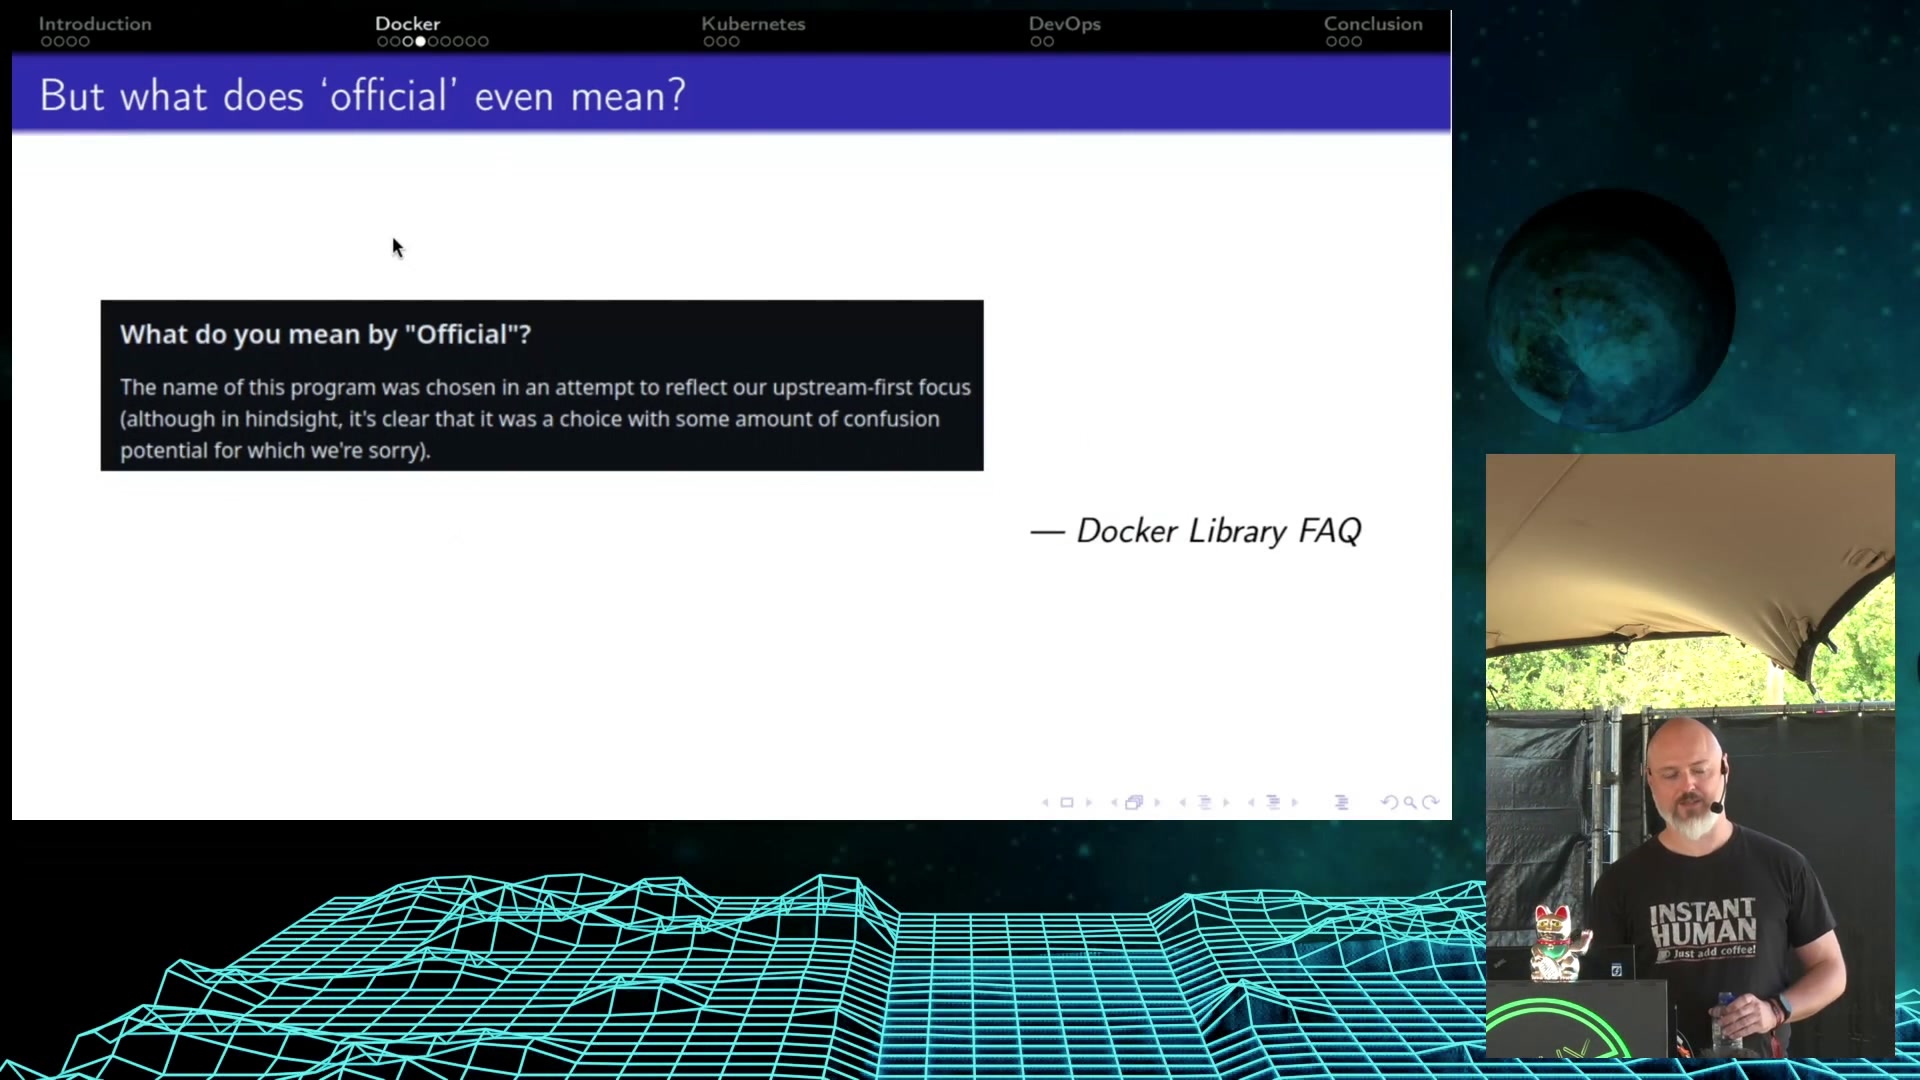The width and height of the screenshot is (1920, 1080).
Task: Select first slide dot under Conclusion
Action: click(x=1332, y=42)
